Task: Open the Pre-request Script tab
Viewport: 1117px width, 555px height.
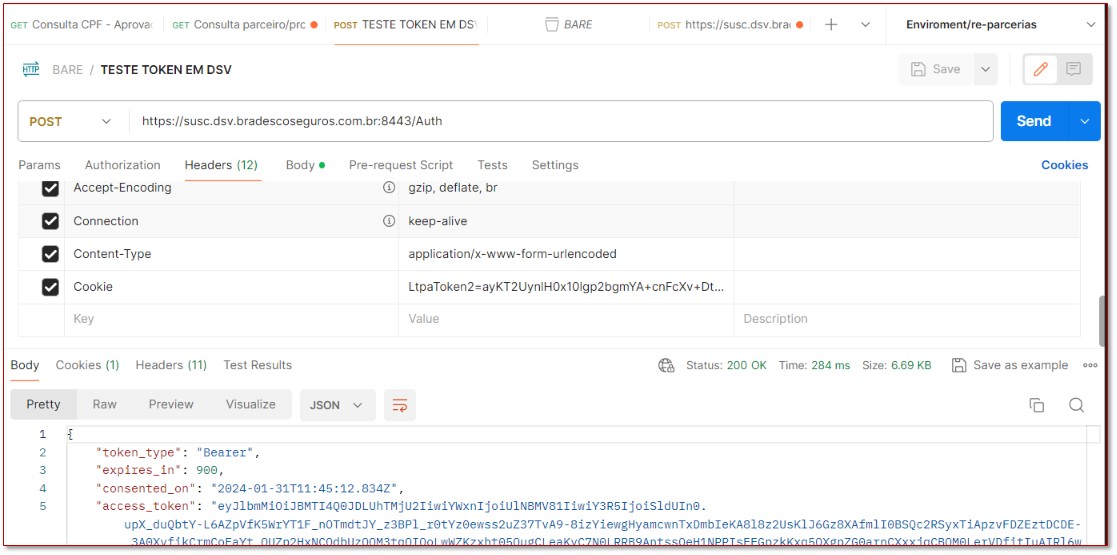Action: tap(400, 165)
